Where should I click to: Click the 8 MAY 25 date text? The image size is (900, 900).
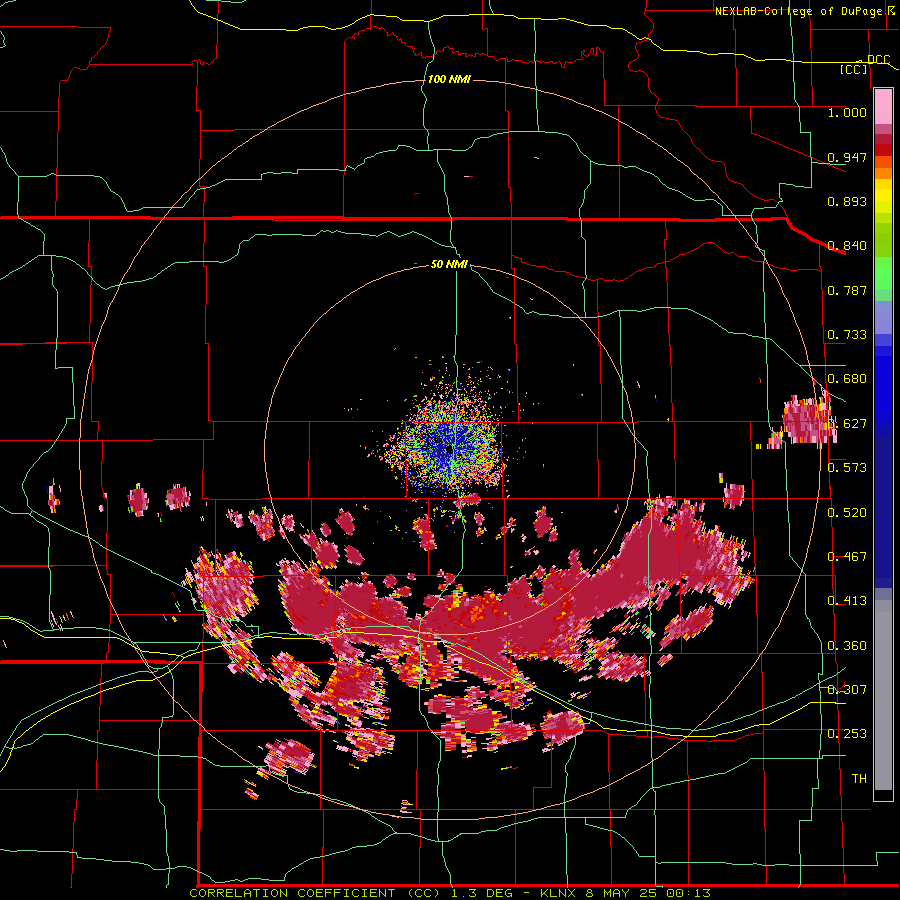coord(621,893)
